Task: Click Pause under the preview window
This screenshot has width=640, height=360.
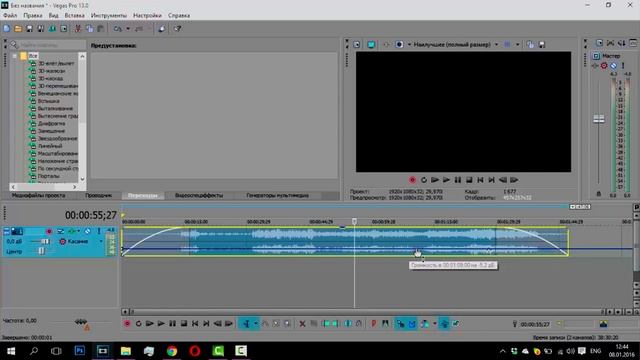Action: 458,180
